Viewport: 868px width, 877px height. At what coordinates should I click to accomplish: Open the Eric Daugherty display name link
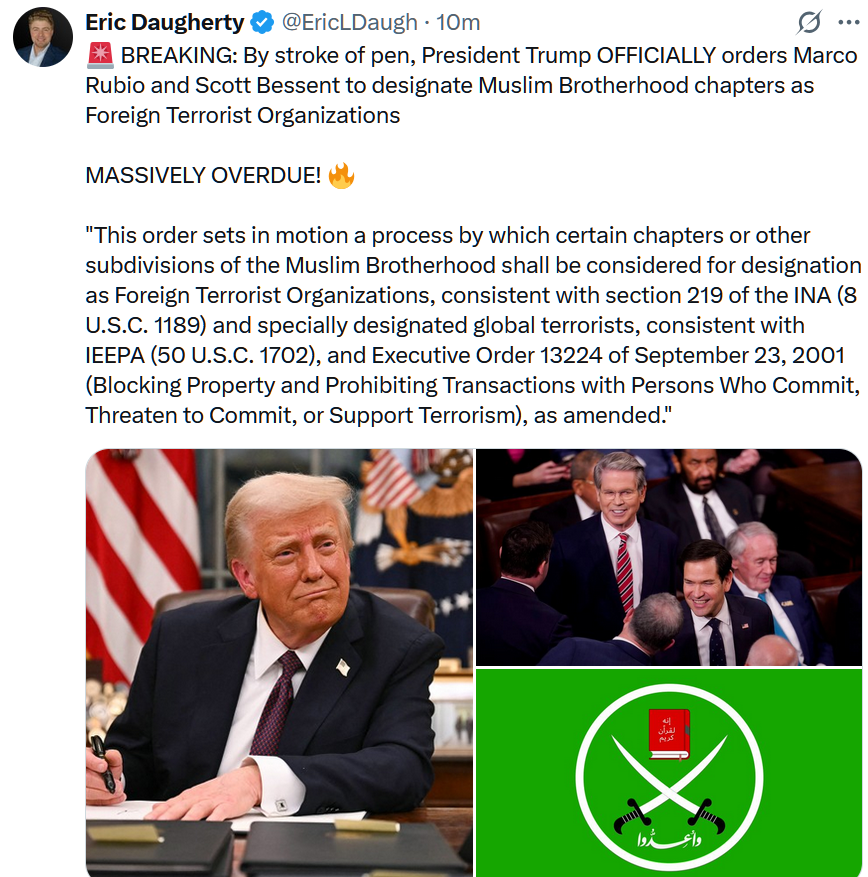[164, 23]
